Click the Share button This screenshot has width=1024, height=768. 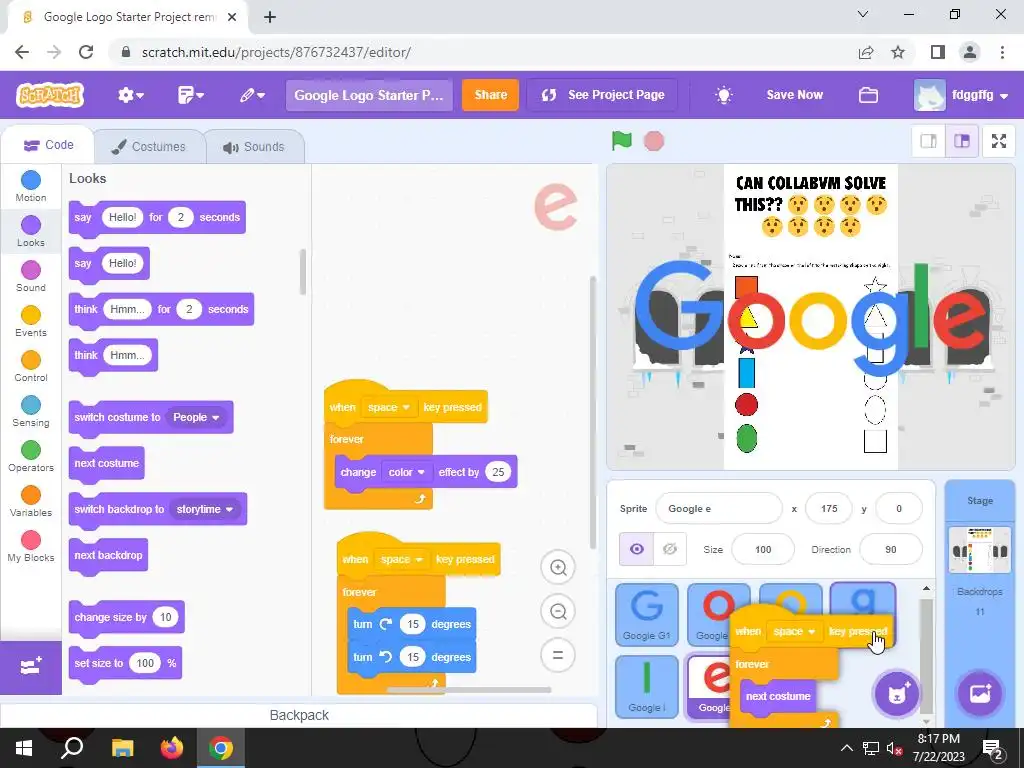coord(490,95)
